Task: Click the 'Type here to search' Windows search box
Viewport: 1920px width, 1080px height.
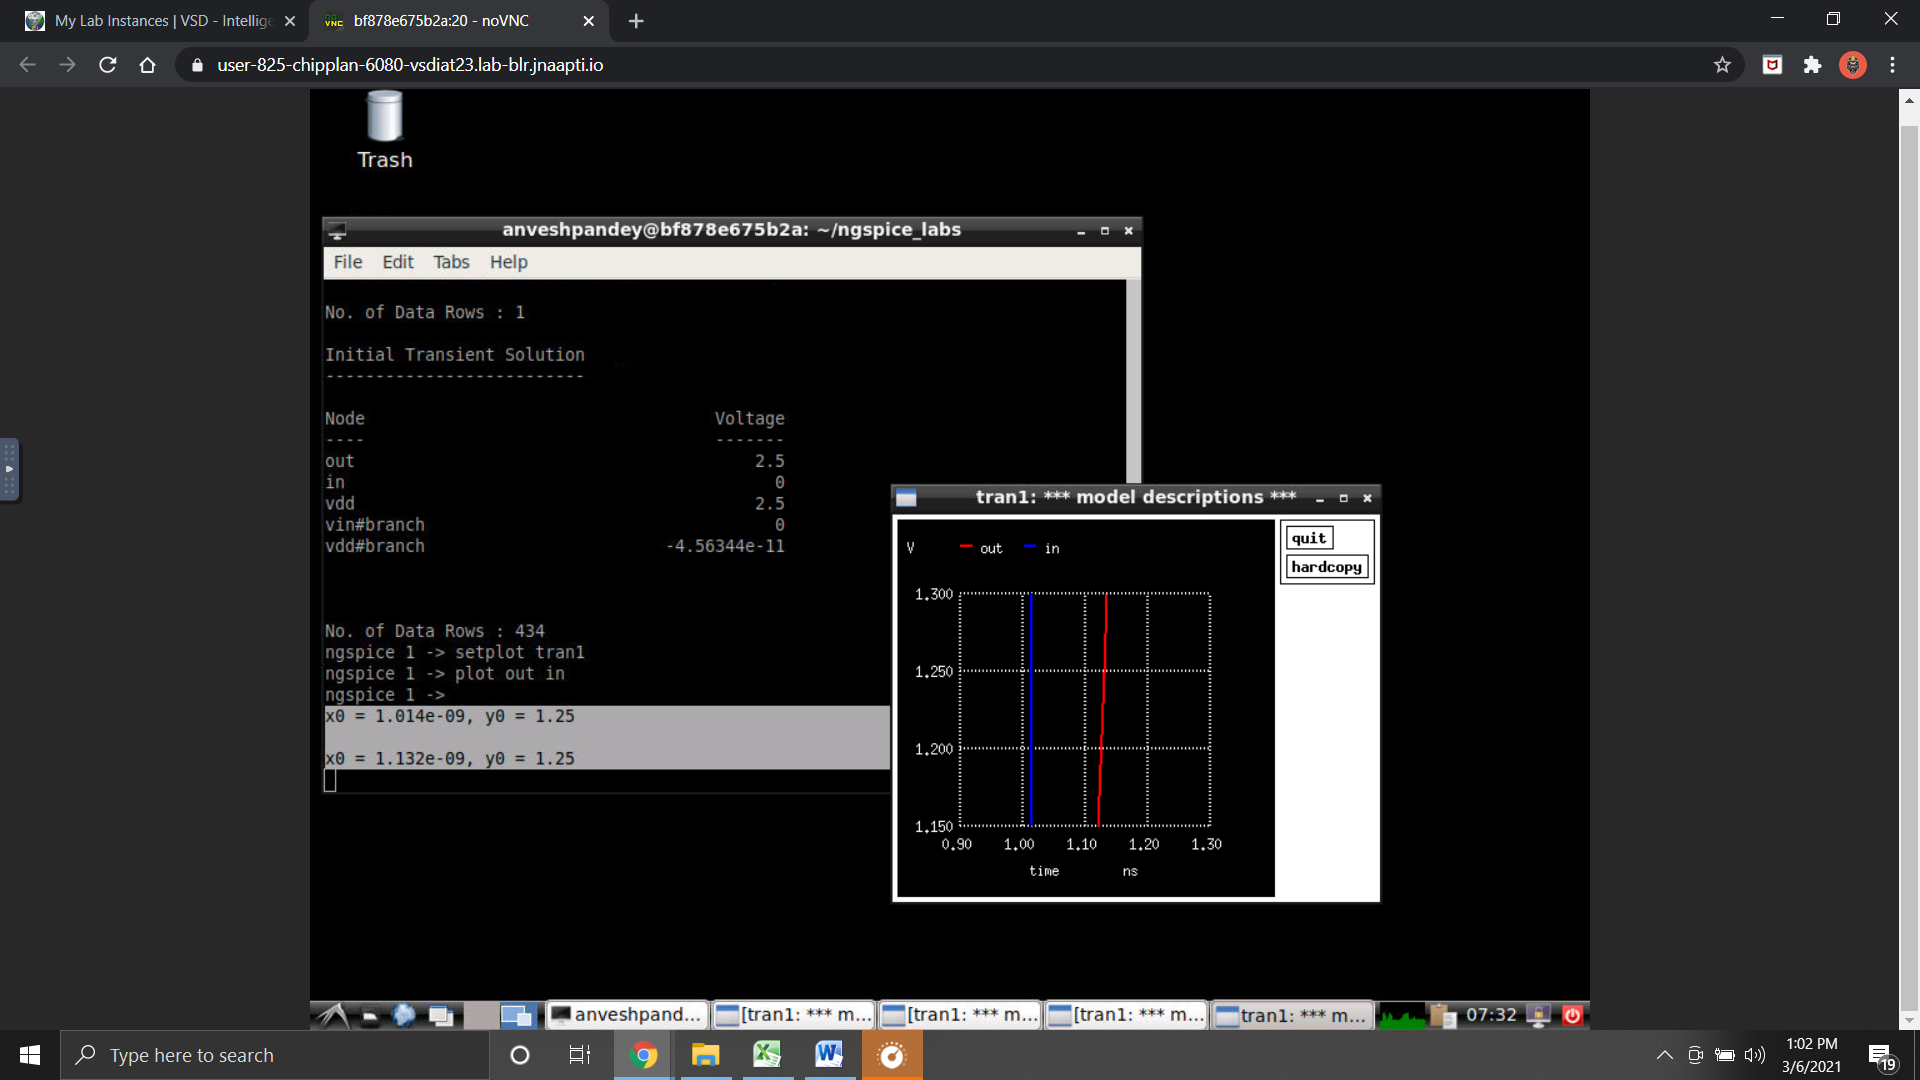Action: [250, 1054]
